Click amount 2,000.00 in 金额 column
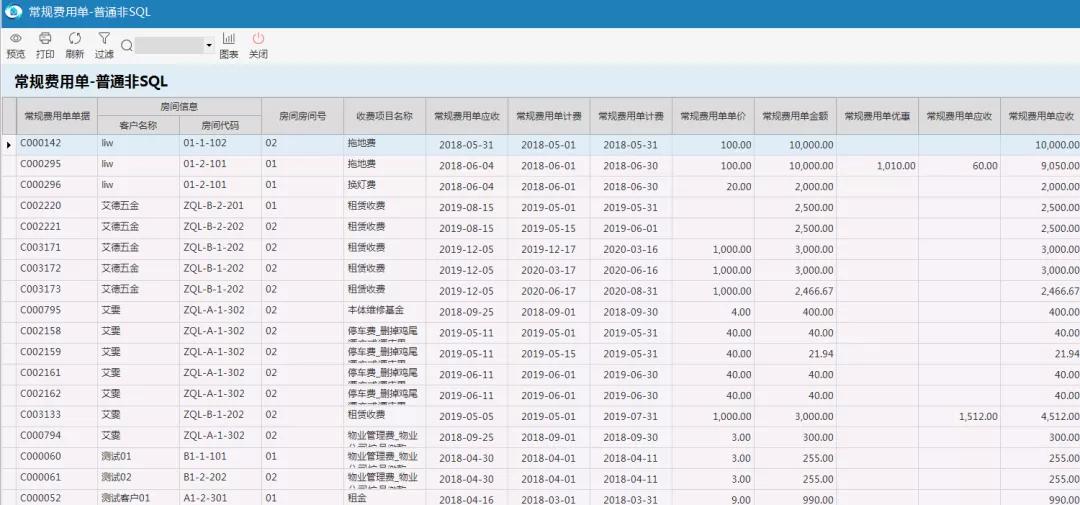Screen dimensions: 1080x505 [813, 186]
